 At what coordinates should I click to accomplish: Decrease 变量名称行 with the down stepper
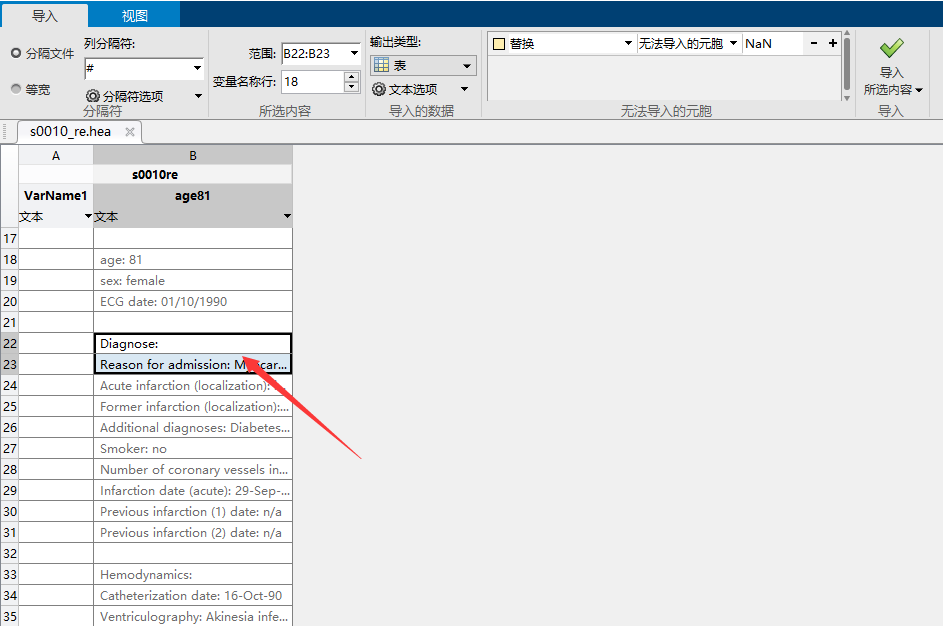coord(352,87)
